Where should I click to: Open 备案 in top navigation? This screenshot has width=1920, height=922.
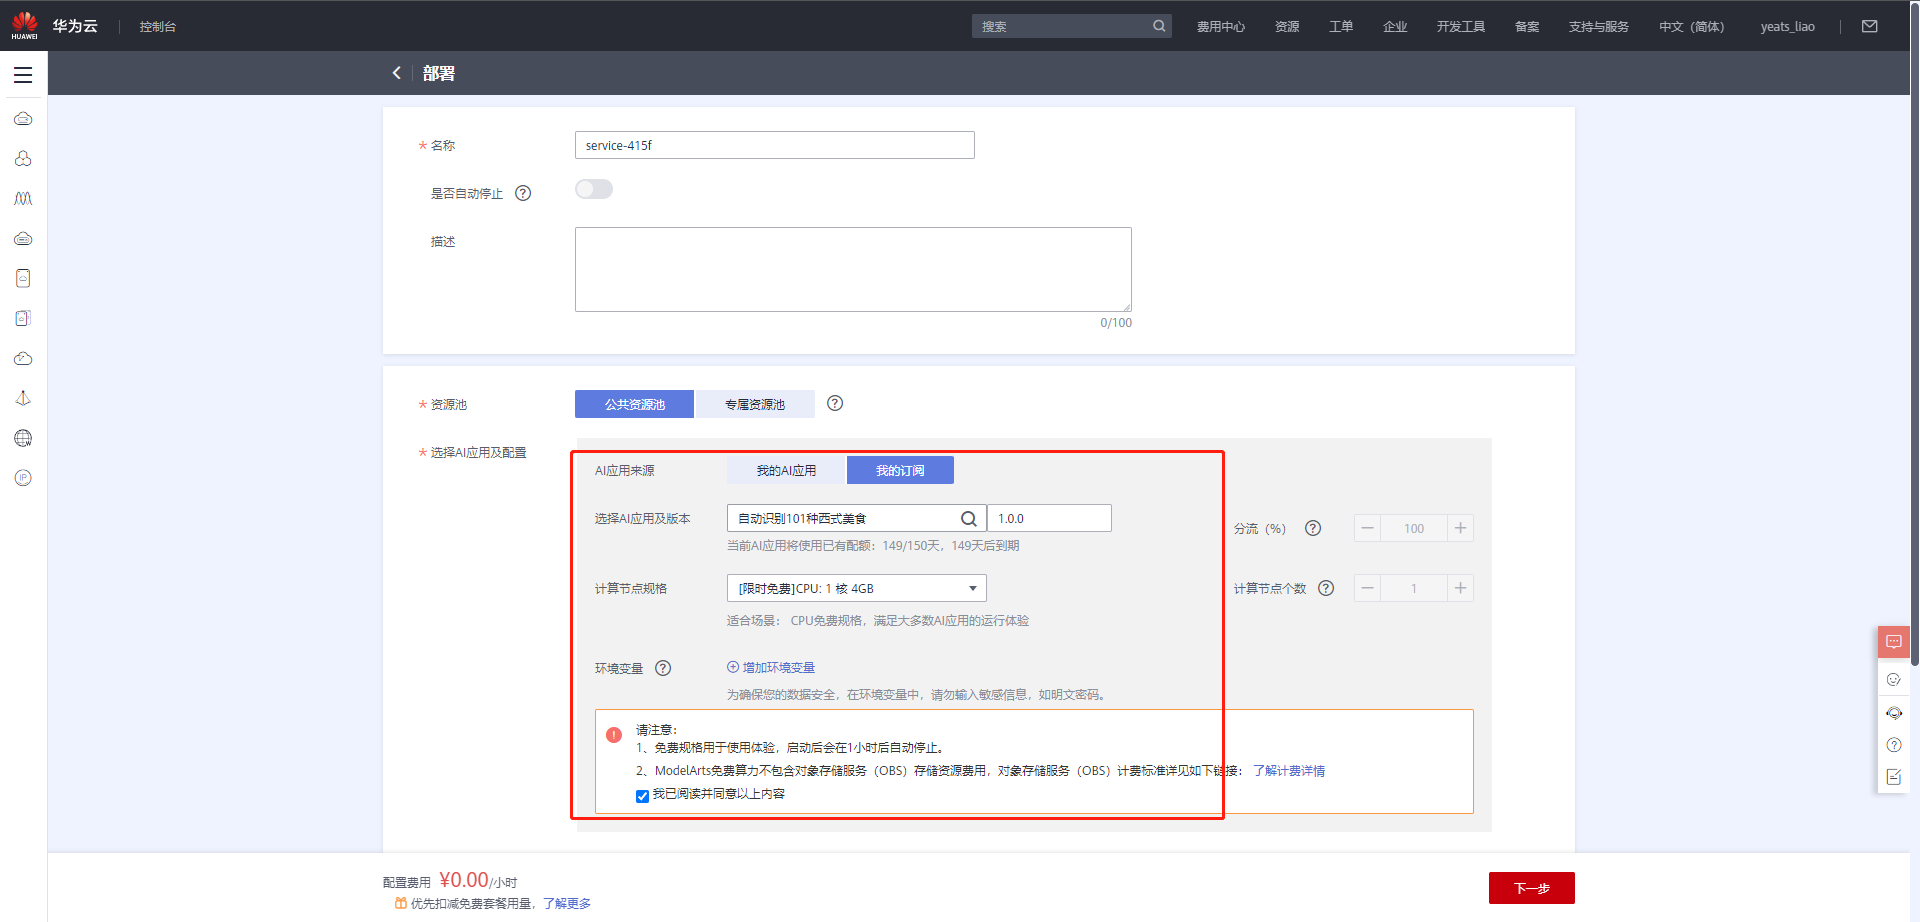coord(1527,27)
